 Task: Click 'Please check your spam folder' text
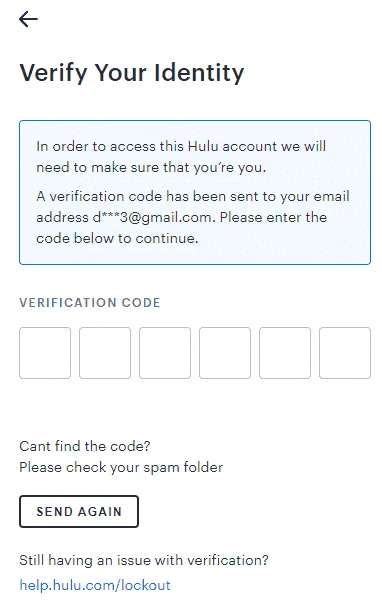coord(121,467)
